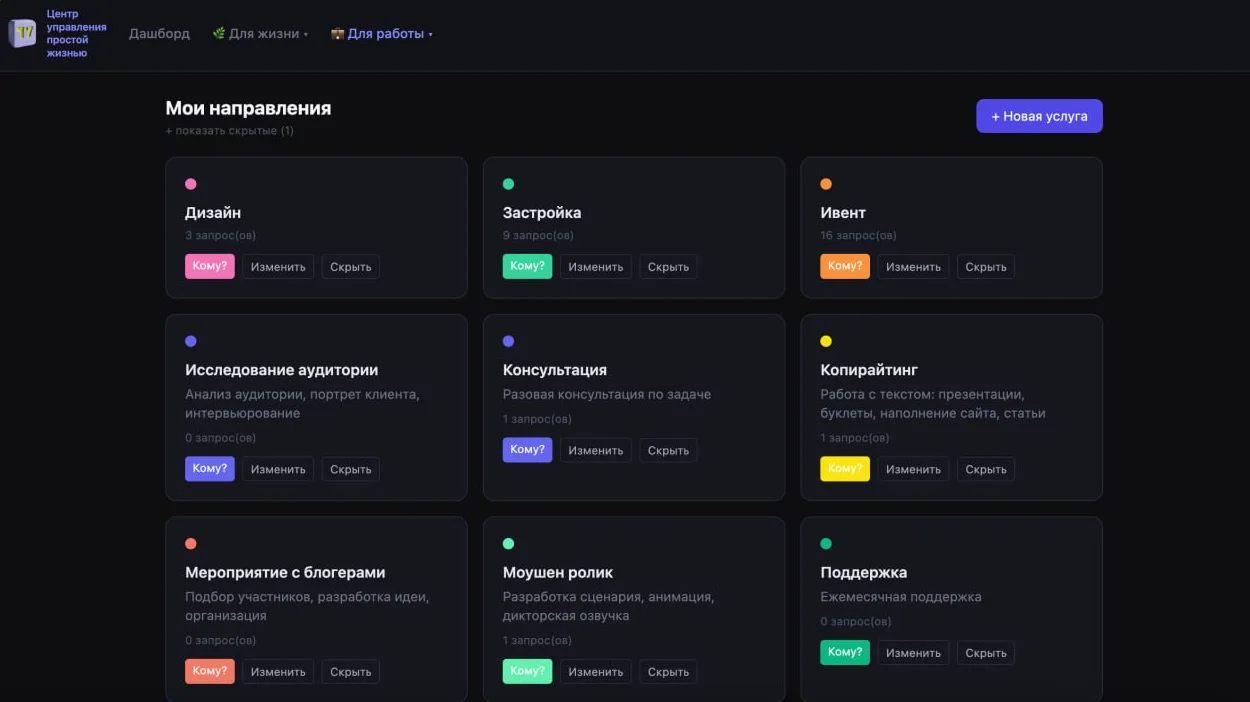Edit the Моушен ролик card via Изменить
Image resolution: width=1250 pixels, height=702 pixels.
[x=596, y=672]
